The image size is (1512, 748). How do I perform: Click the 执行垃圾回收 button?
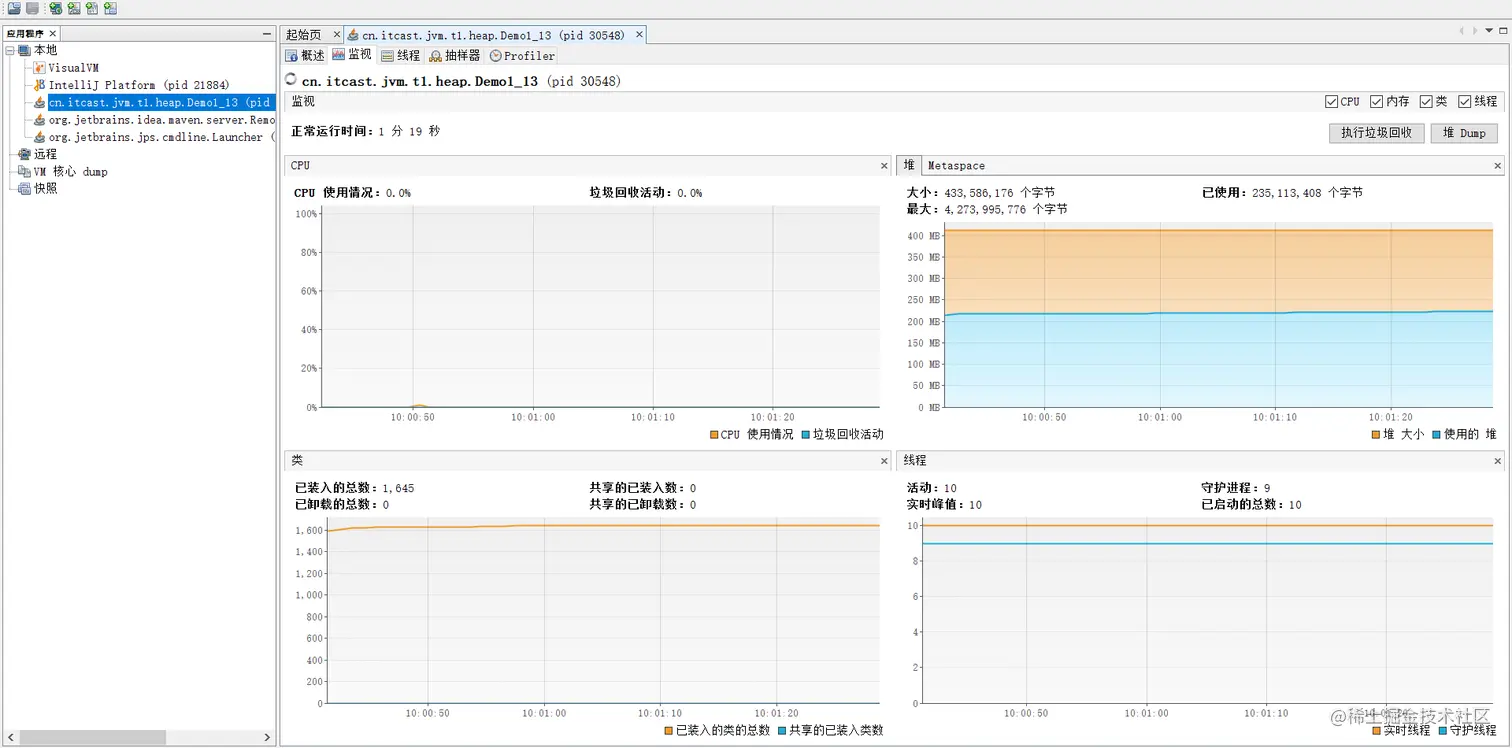(x=1376, y=133)
